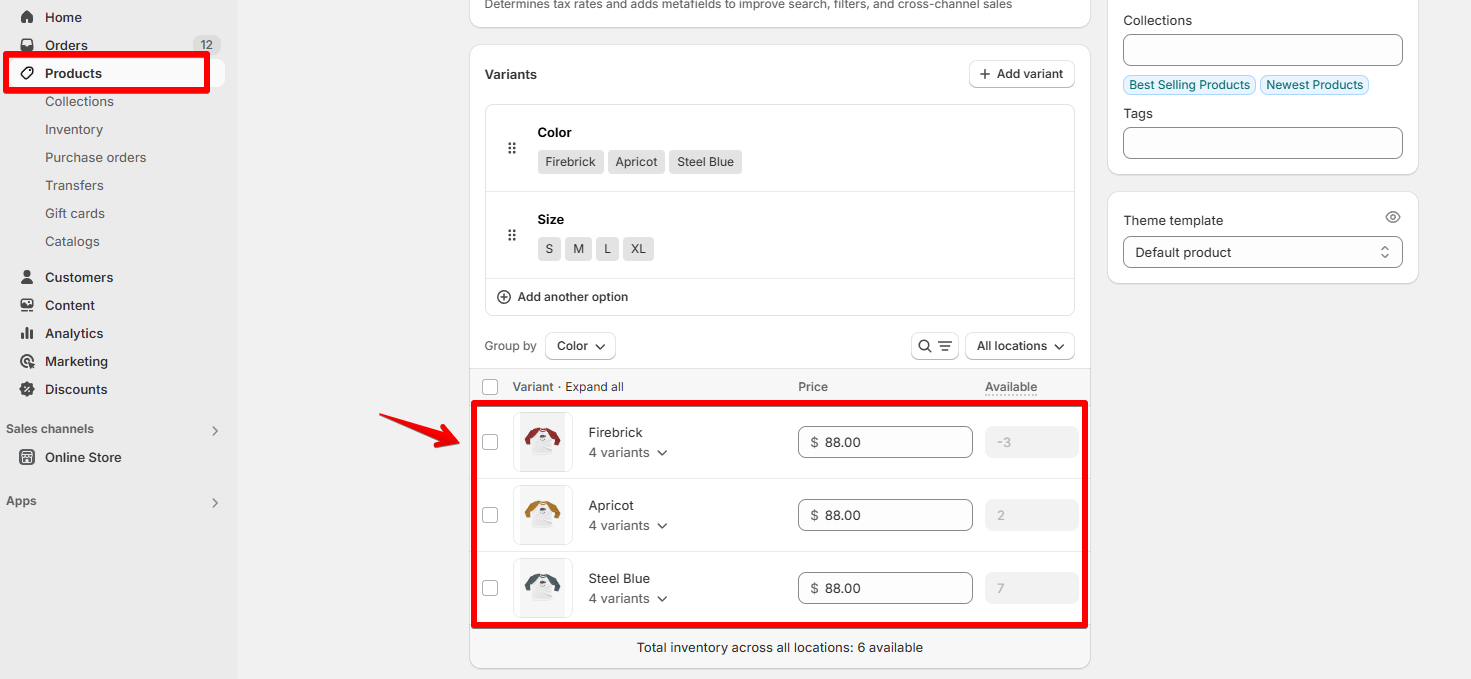Click the Discounts badge icon
Screen dimensions: 1471x679
point(27,389)
